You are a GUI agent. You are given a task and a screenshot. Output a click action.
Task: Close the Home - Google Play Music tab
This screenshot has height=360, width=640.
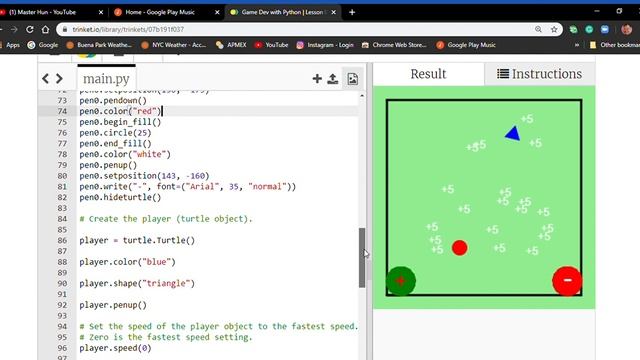point(217,12)
